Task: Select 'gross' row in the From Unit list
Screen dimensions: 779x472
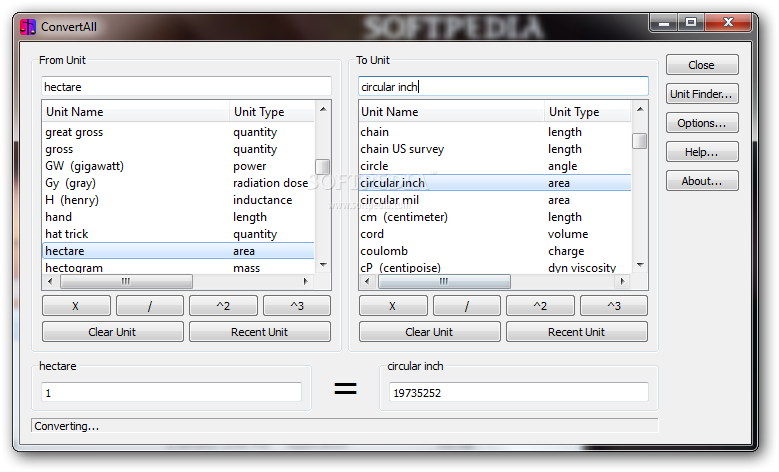Action: [178, 149]
